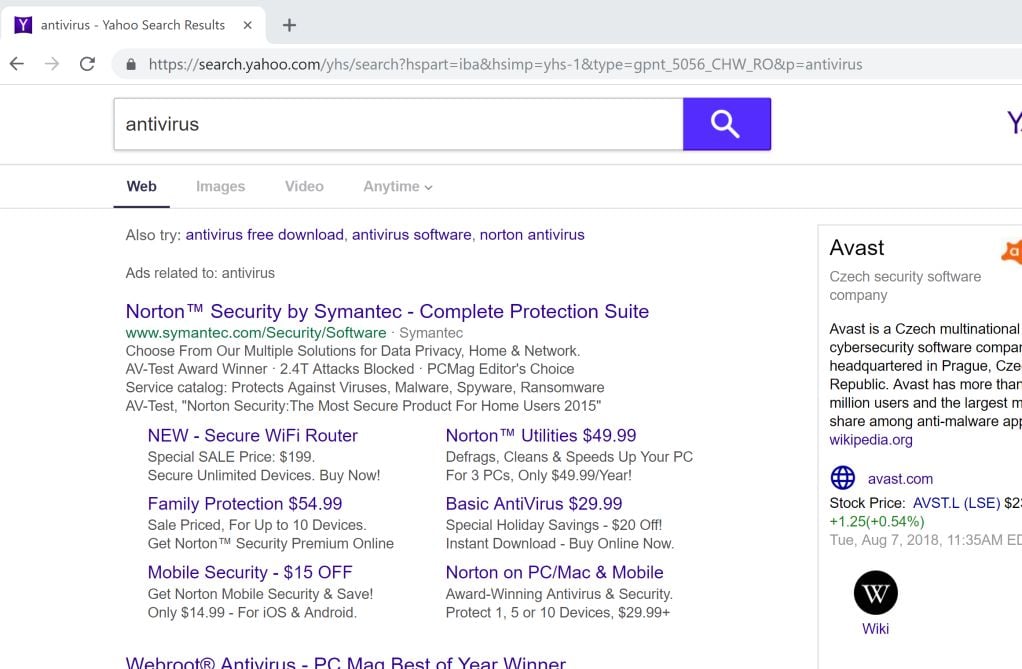This screenshot has width=1022, height=669.
Task: Open Norton Security by Symantec ad link
Action: [x=387, y=311]
